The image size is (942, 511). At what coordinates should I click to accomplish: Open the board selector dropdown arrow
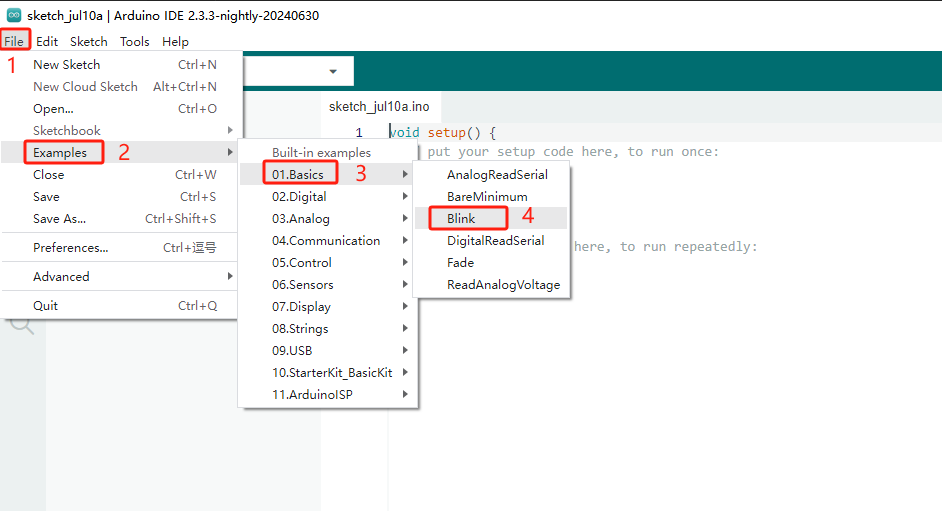(333, 71)
